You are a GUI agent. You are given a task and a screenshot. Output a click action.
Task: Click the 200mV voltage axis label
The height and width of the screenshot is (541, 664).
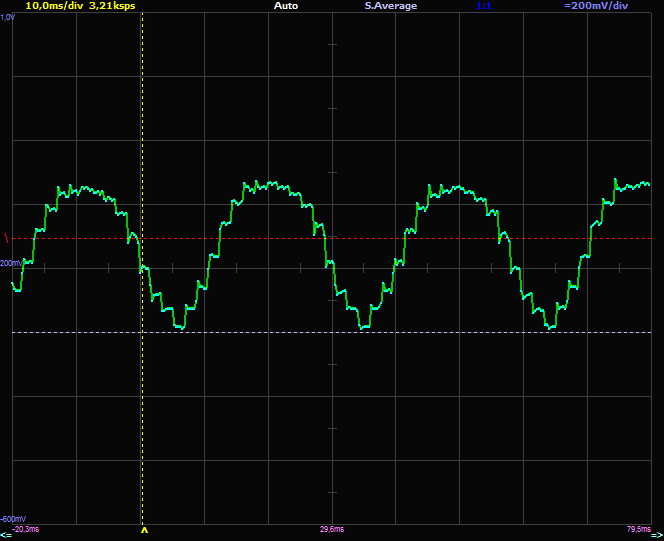click(x=12, y=263)
